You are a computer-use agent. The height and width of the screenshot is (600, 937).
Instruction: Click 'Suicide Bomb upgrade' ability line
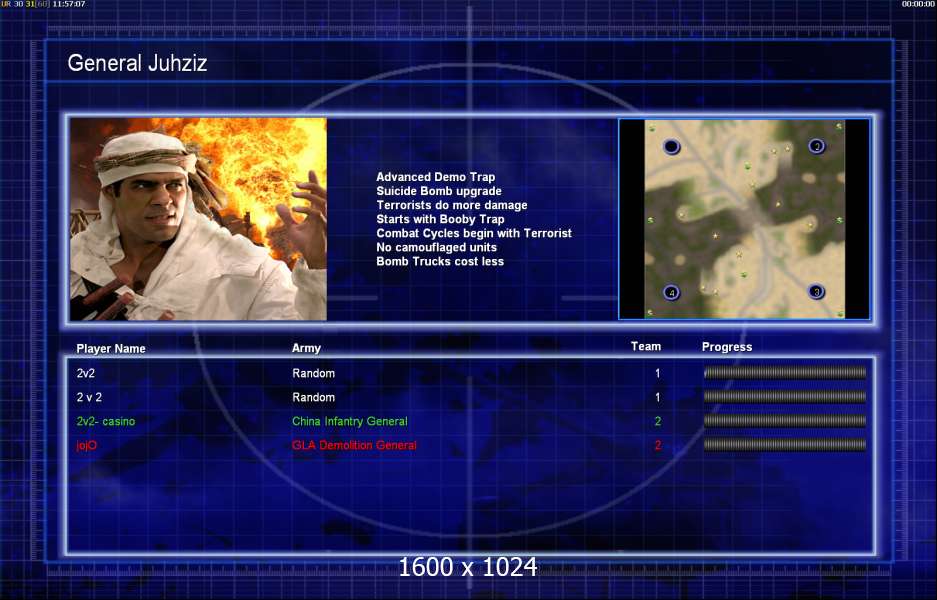tap(439, 191)
